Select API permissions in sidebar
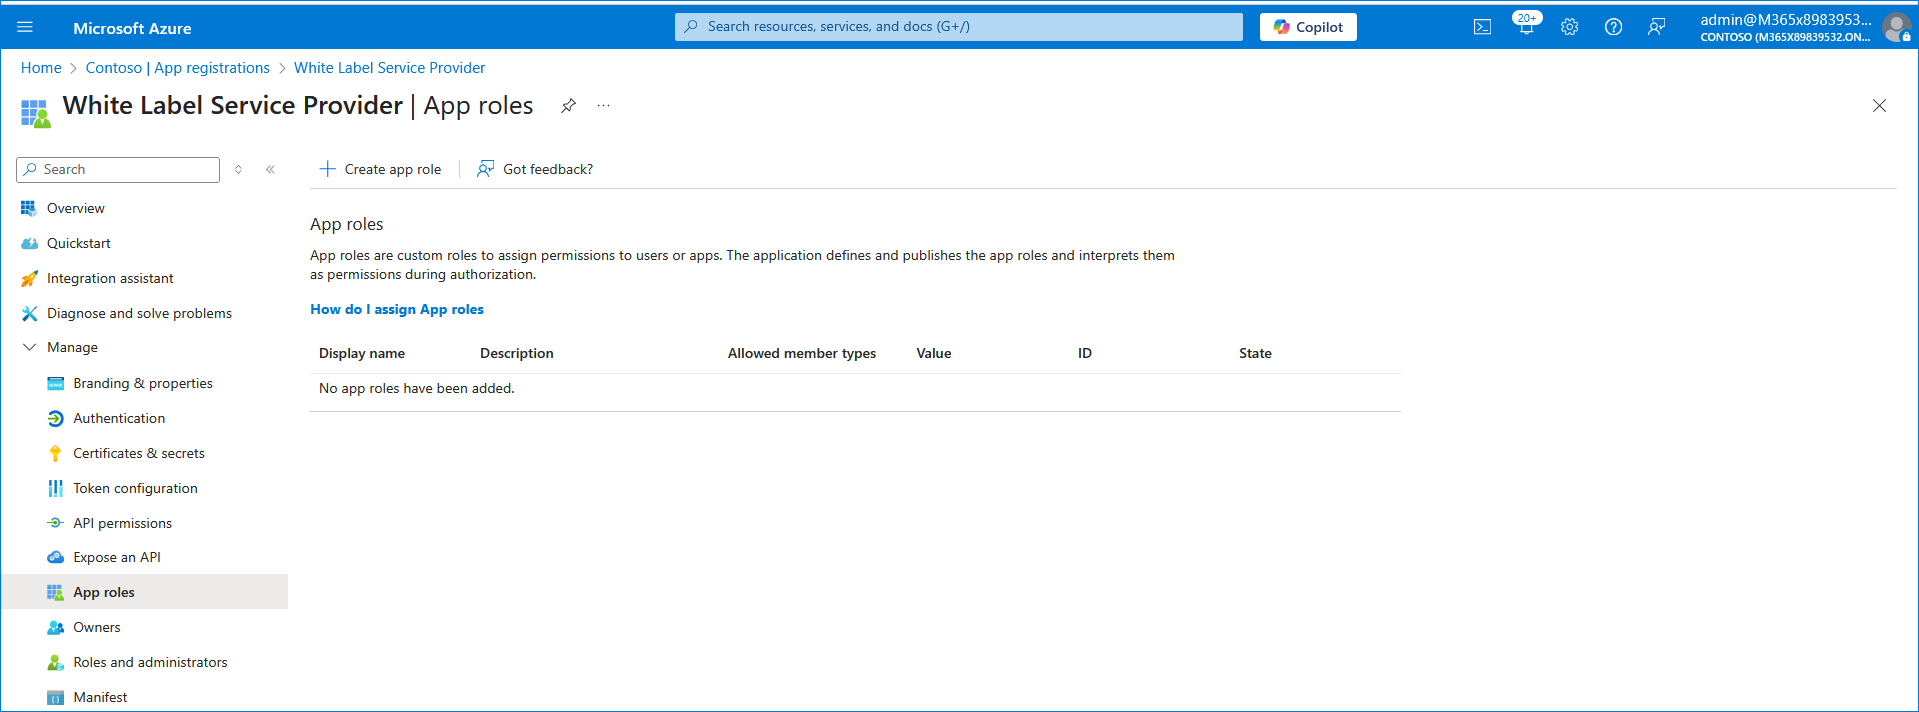Viewport: 1919px width, 712px height. pos(122,523)
